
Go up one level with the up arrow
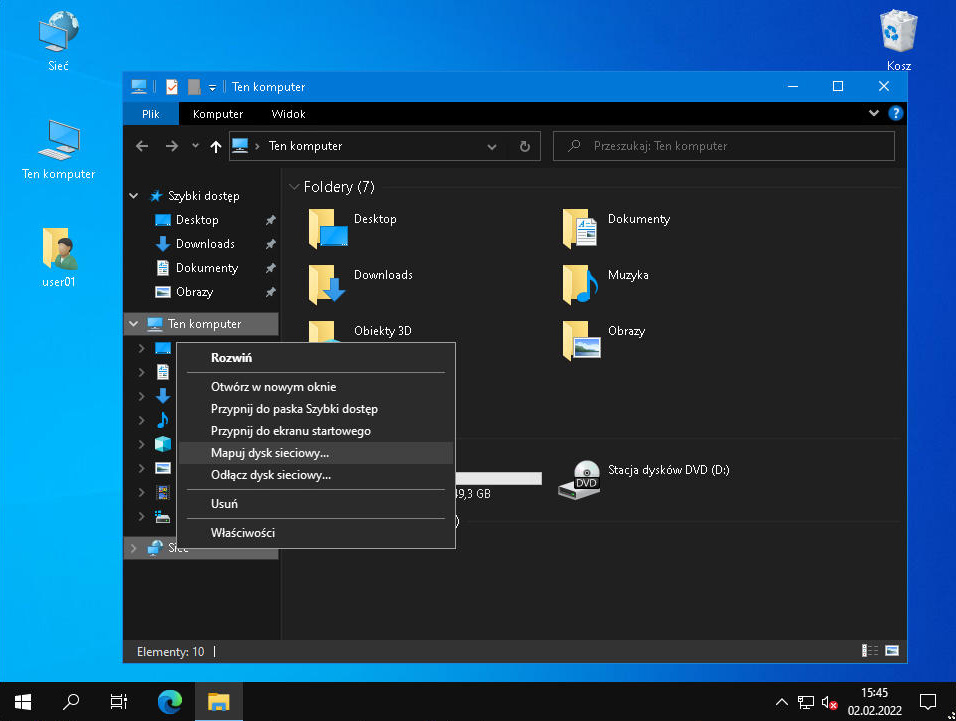click(x=216, y=146)
